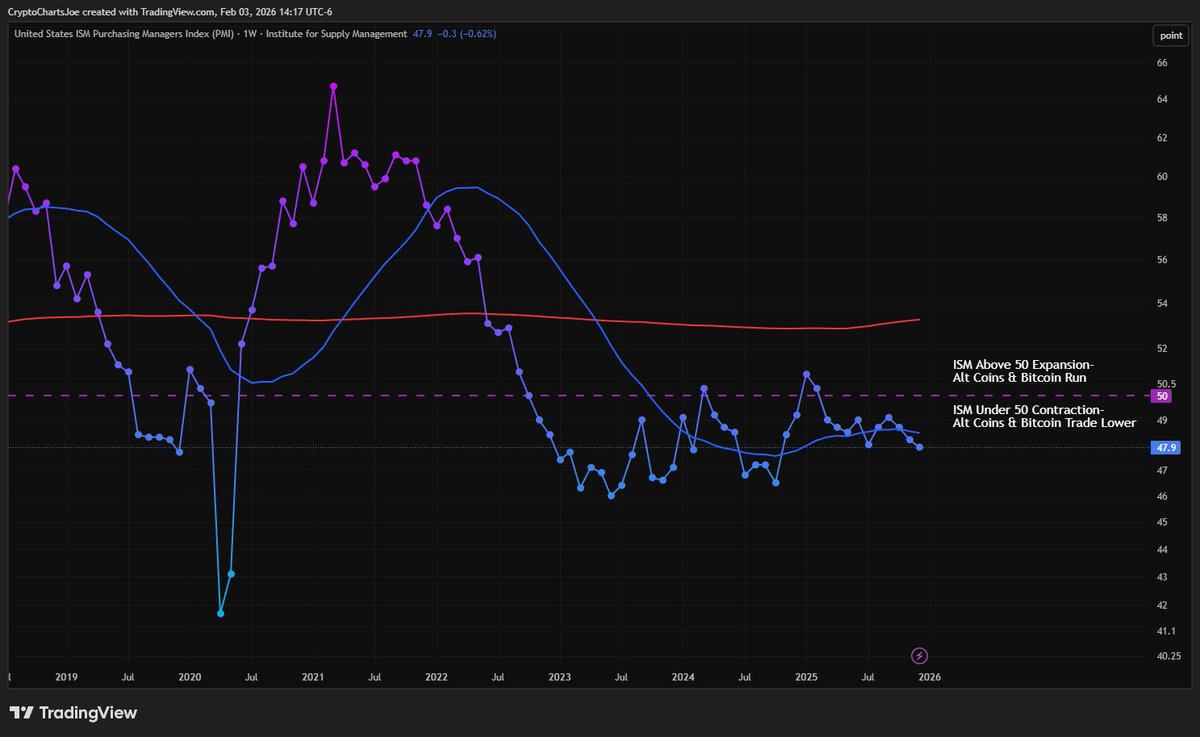Screen dimensions: 1200x737
Task: Click the 2025 label on time axis
Action: (806, 677)
